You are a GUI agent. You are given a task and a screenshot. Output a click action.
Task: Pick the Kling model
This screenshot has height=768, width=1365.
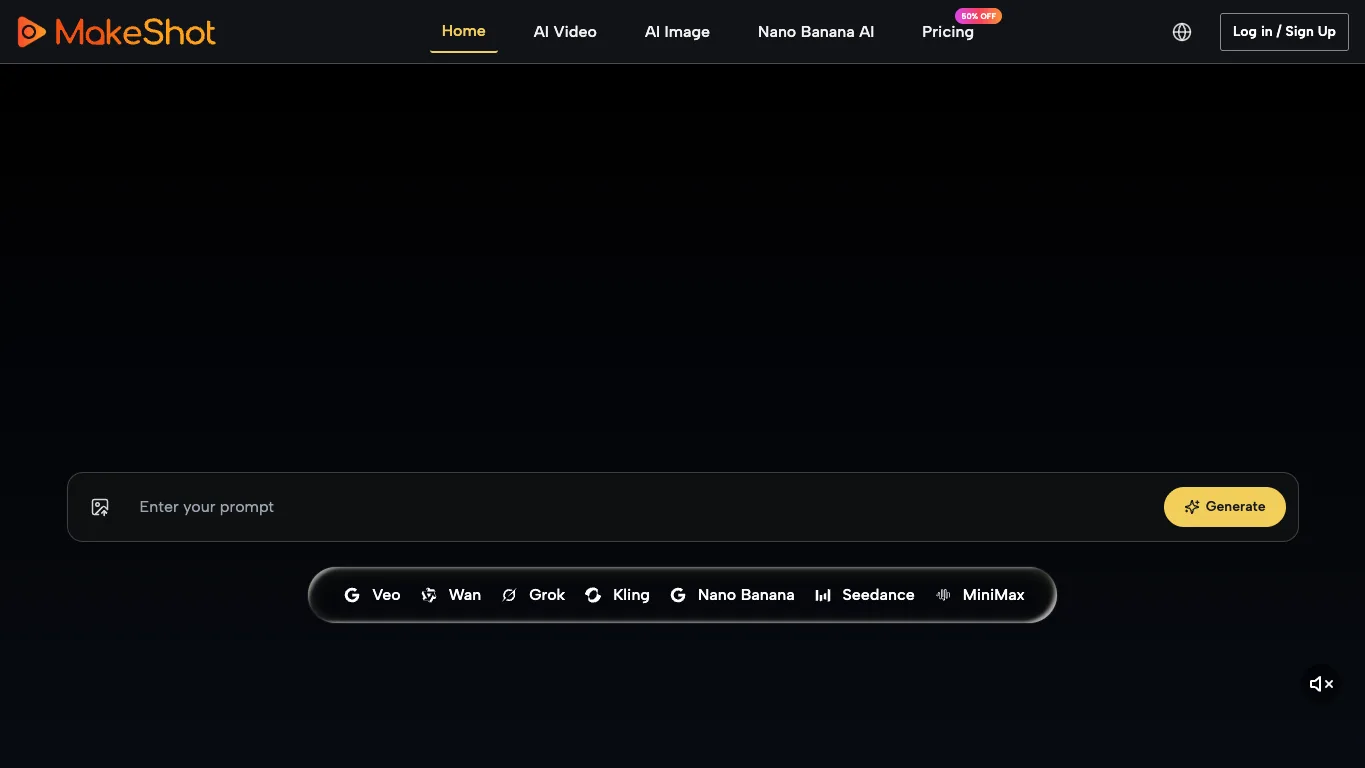click(617, 595)
